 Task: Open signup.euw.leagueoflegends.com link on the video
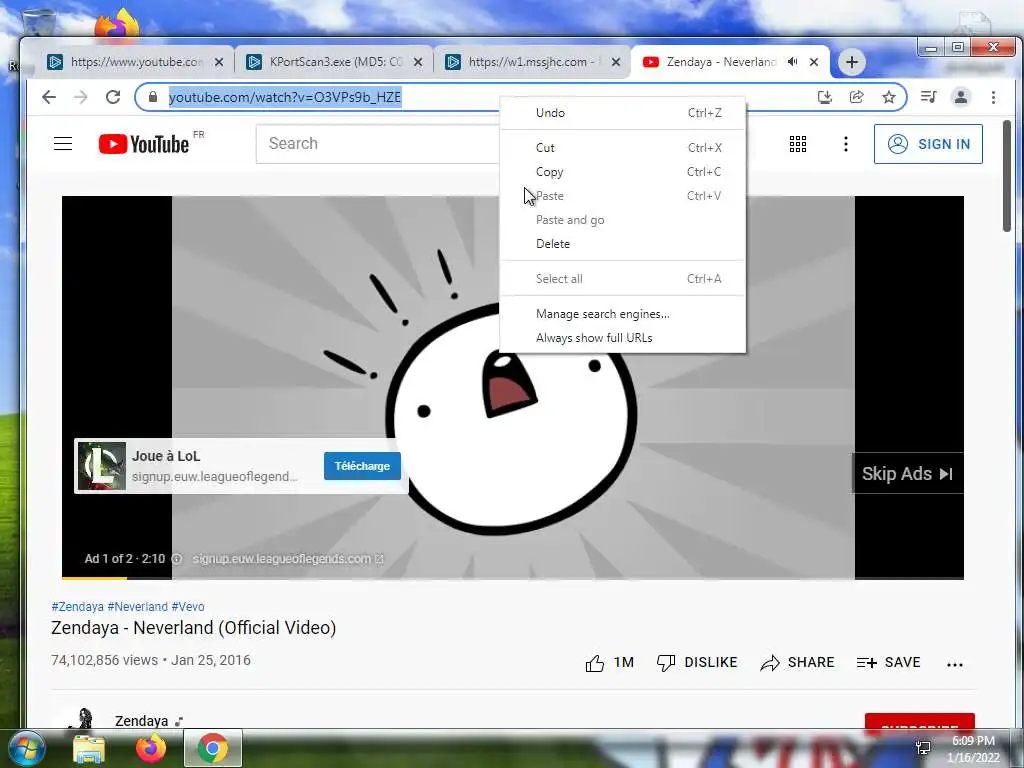click(x=288, y=559)
